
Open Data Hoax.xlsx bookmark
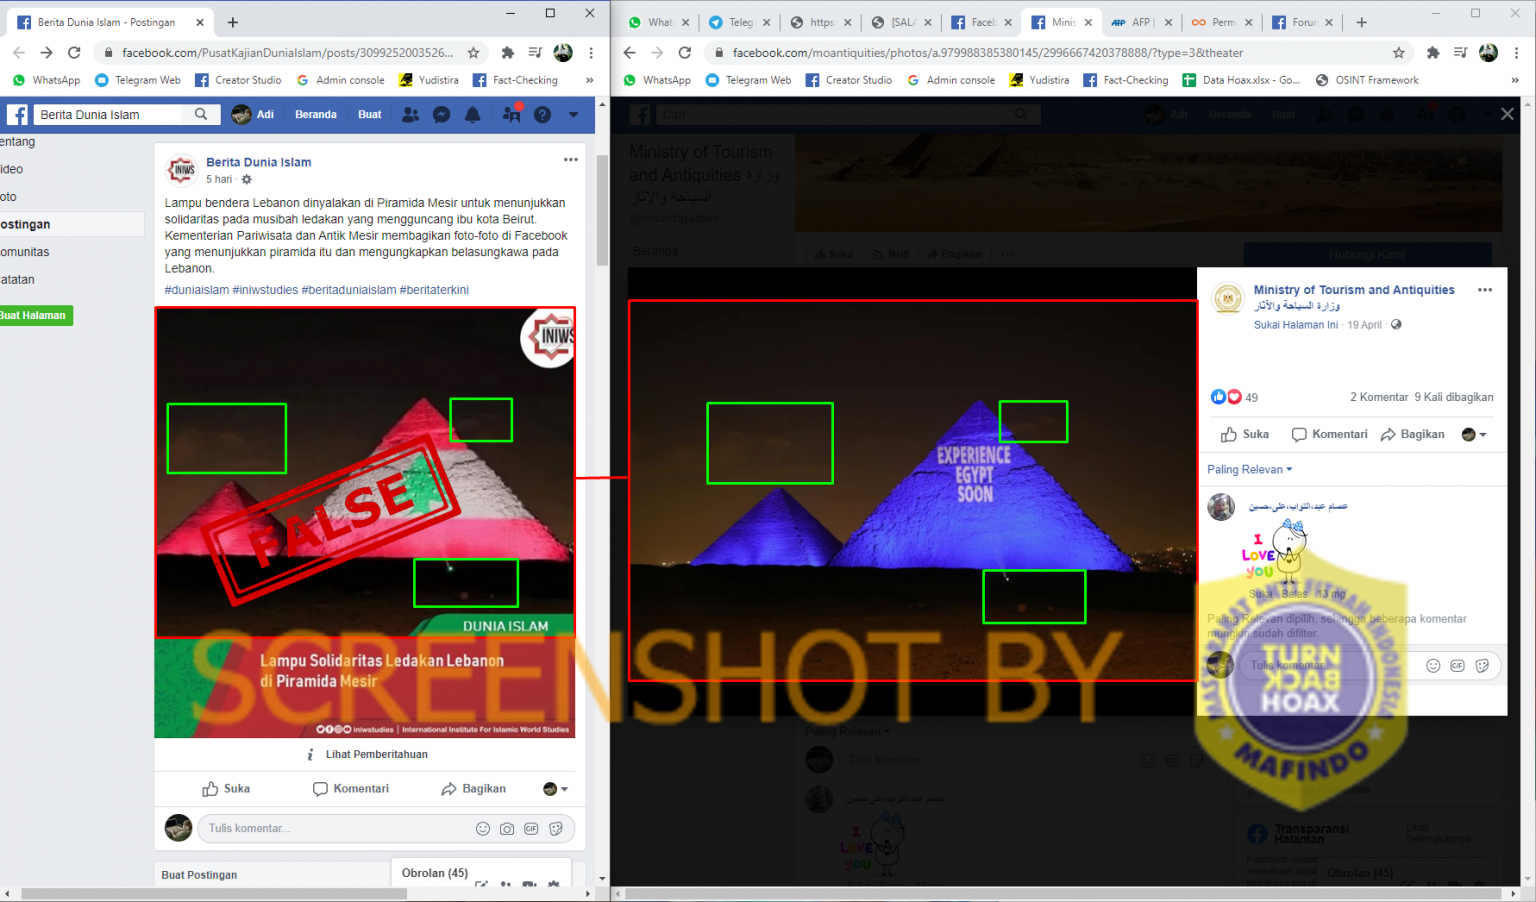pos(1241,80)
